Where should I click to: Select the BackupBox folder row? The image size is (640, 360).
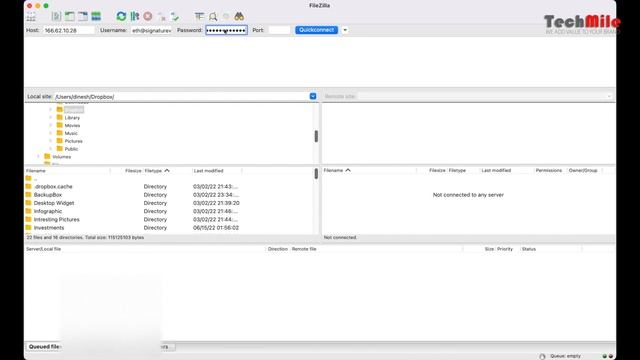(x=169, y=195)
